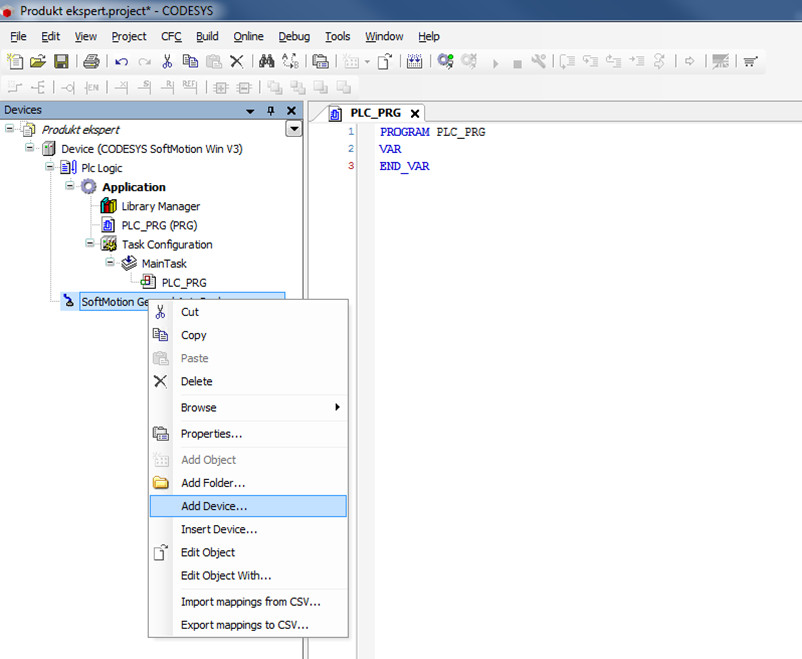
Task: Click the New Project toolbar icon
Action: pyautogui.click(x=15, y=61)
